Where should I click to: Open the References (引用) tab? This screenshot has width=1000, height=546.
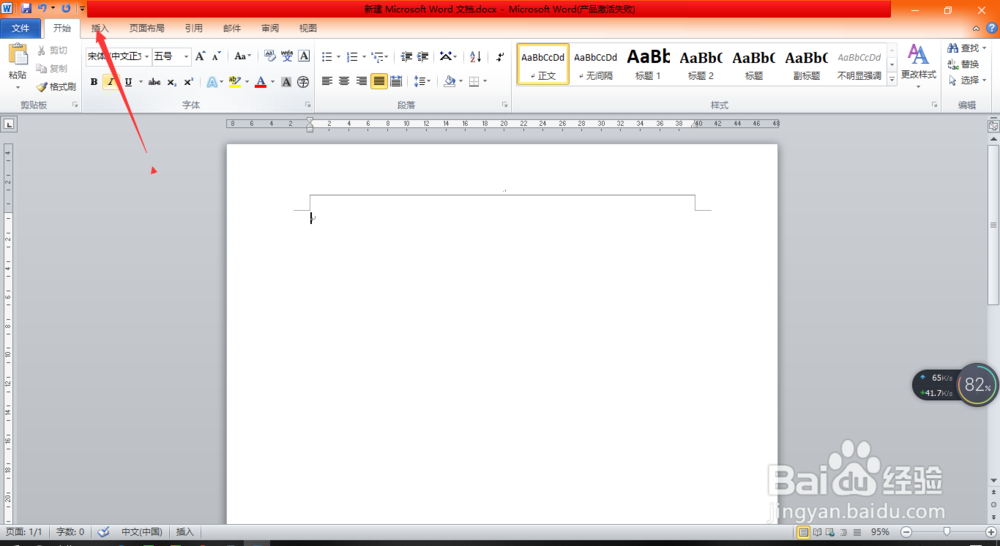point(194,28)
